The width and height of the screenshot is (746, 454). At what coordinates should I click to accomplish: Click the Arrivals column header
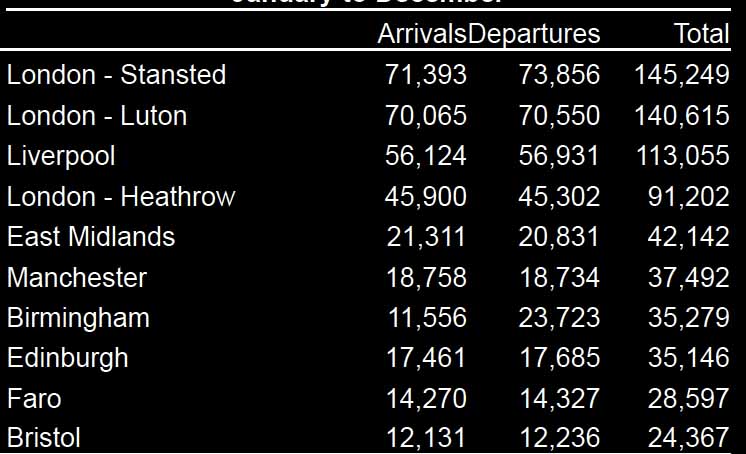pyautogui.click(x=422, y=34)
